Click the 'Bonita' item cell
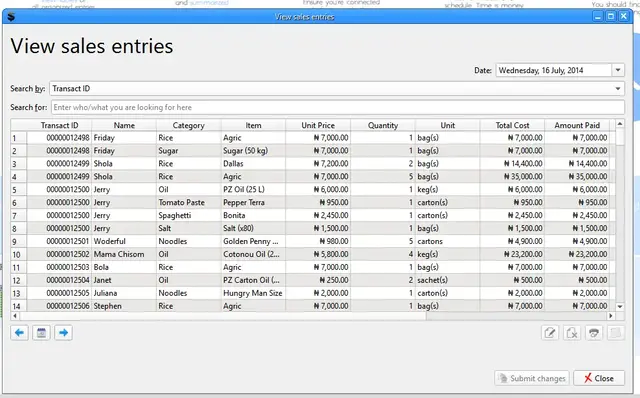The width and height of the screenshot is (640, 398). [253, 216]
